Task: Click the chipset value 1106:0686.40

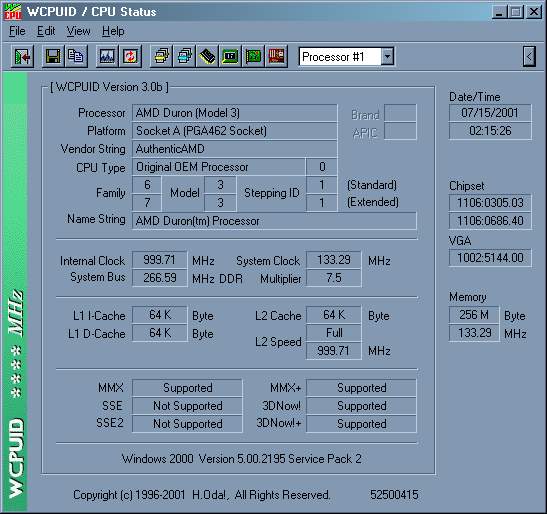Action: (x=490, y=221)
